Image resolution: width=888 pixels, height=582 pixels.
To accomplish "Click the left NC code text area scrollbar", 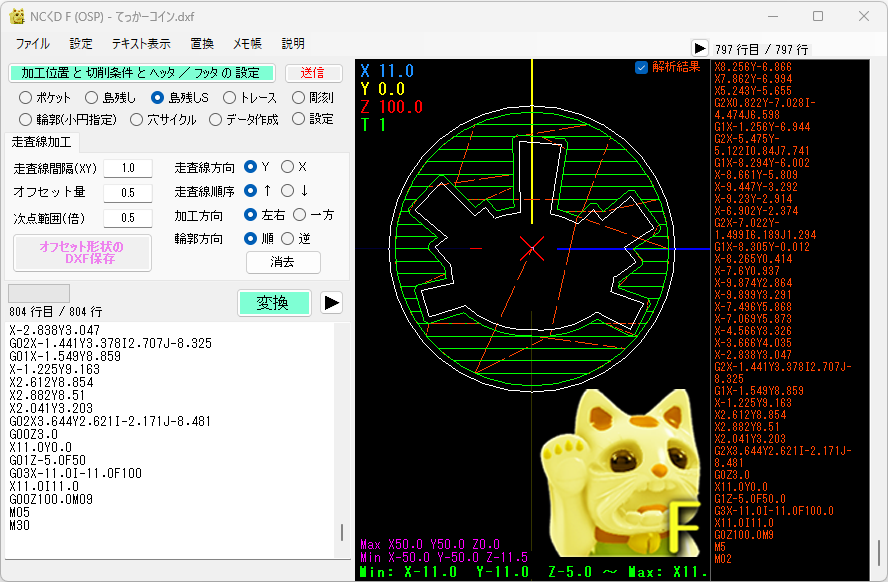I will (x=342, y=440).
